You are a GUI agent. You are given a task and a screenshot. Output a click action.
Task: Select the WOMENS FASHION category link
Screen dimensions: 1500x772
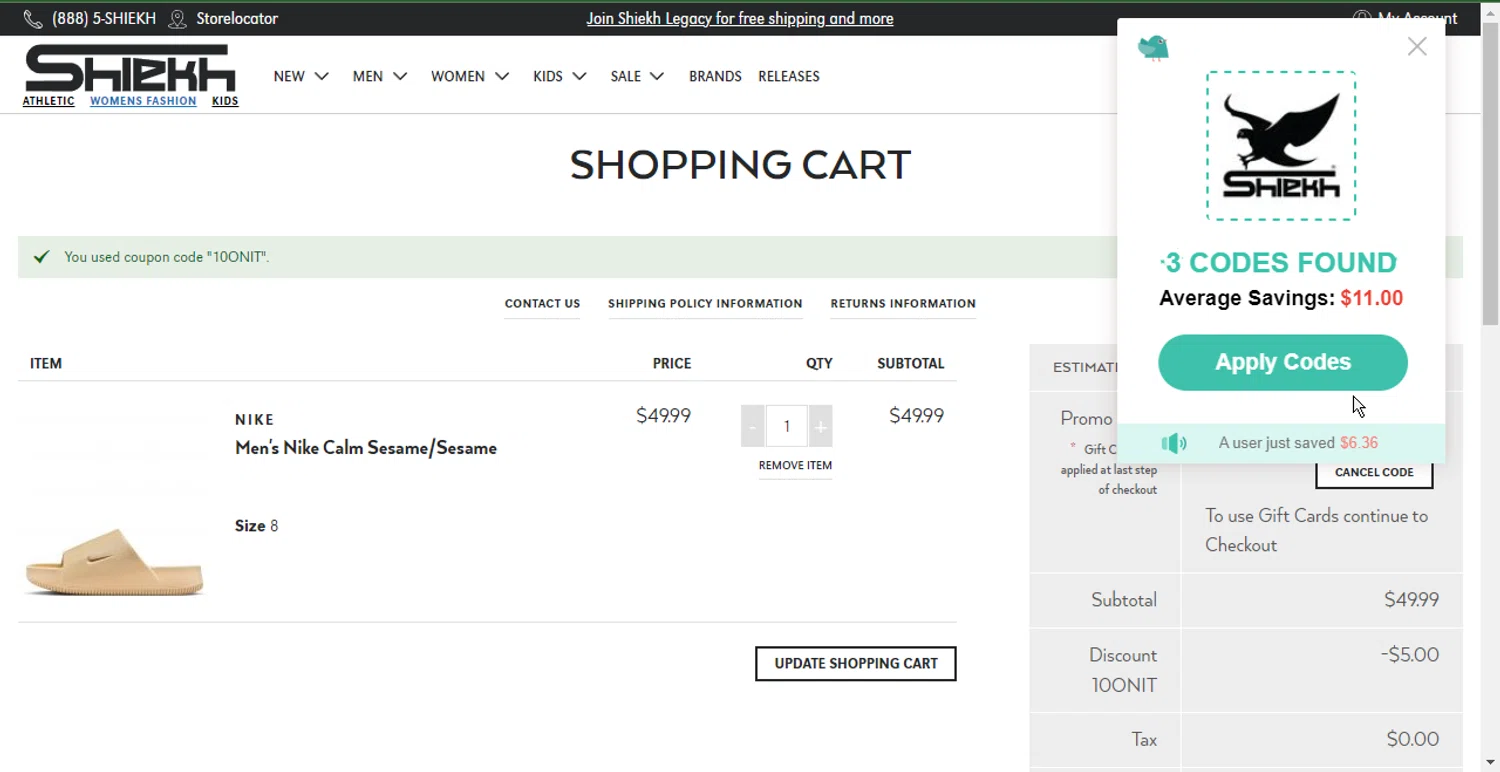click(143, 101)
